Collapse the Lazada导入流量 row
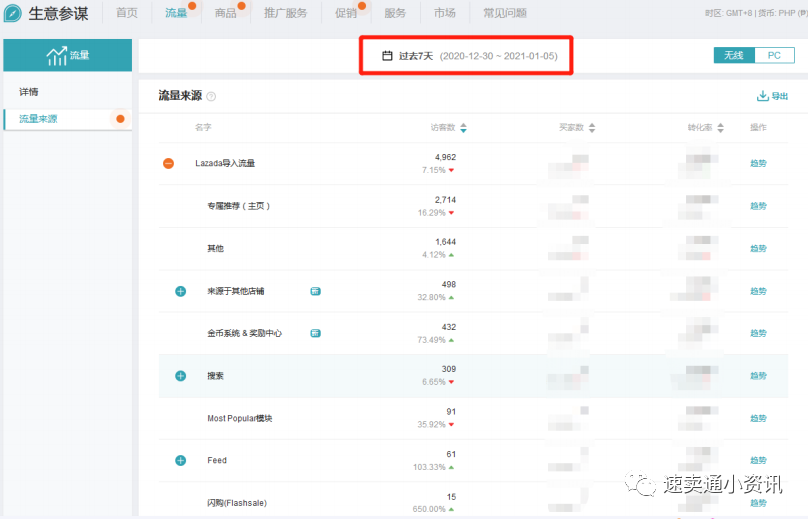 [169, 163]
